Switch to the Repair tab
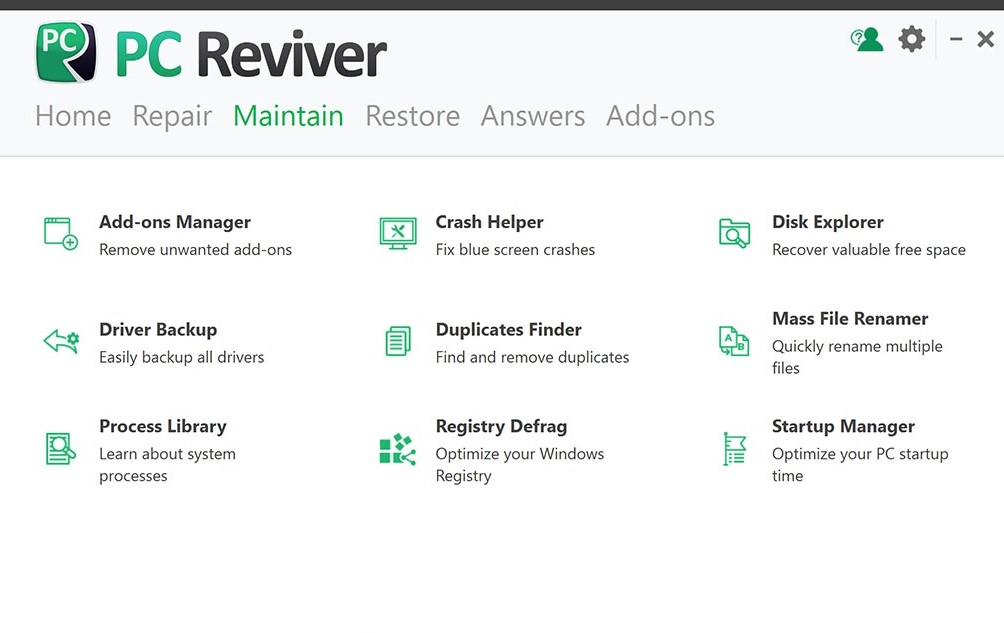 point(172,116)
